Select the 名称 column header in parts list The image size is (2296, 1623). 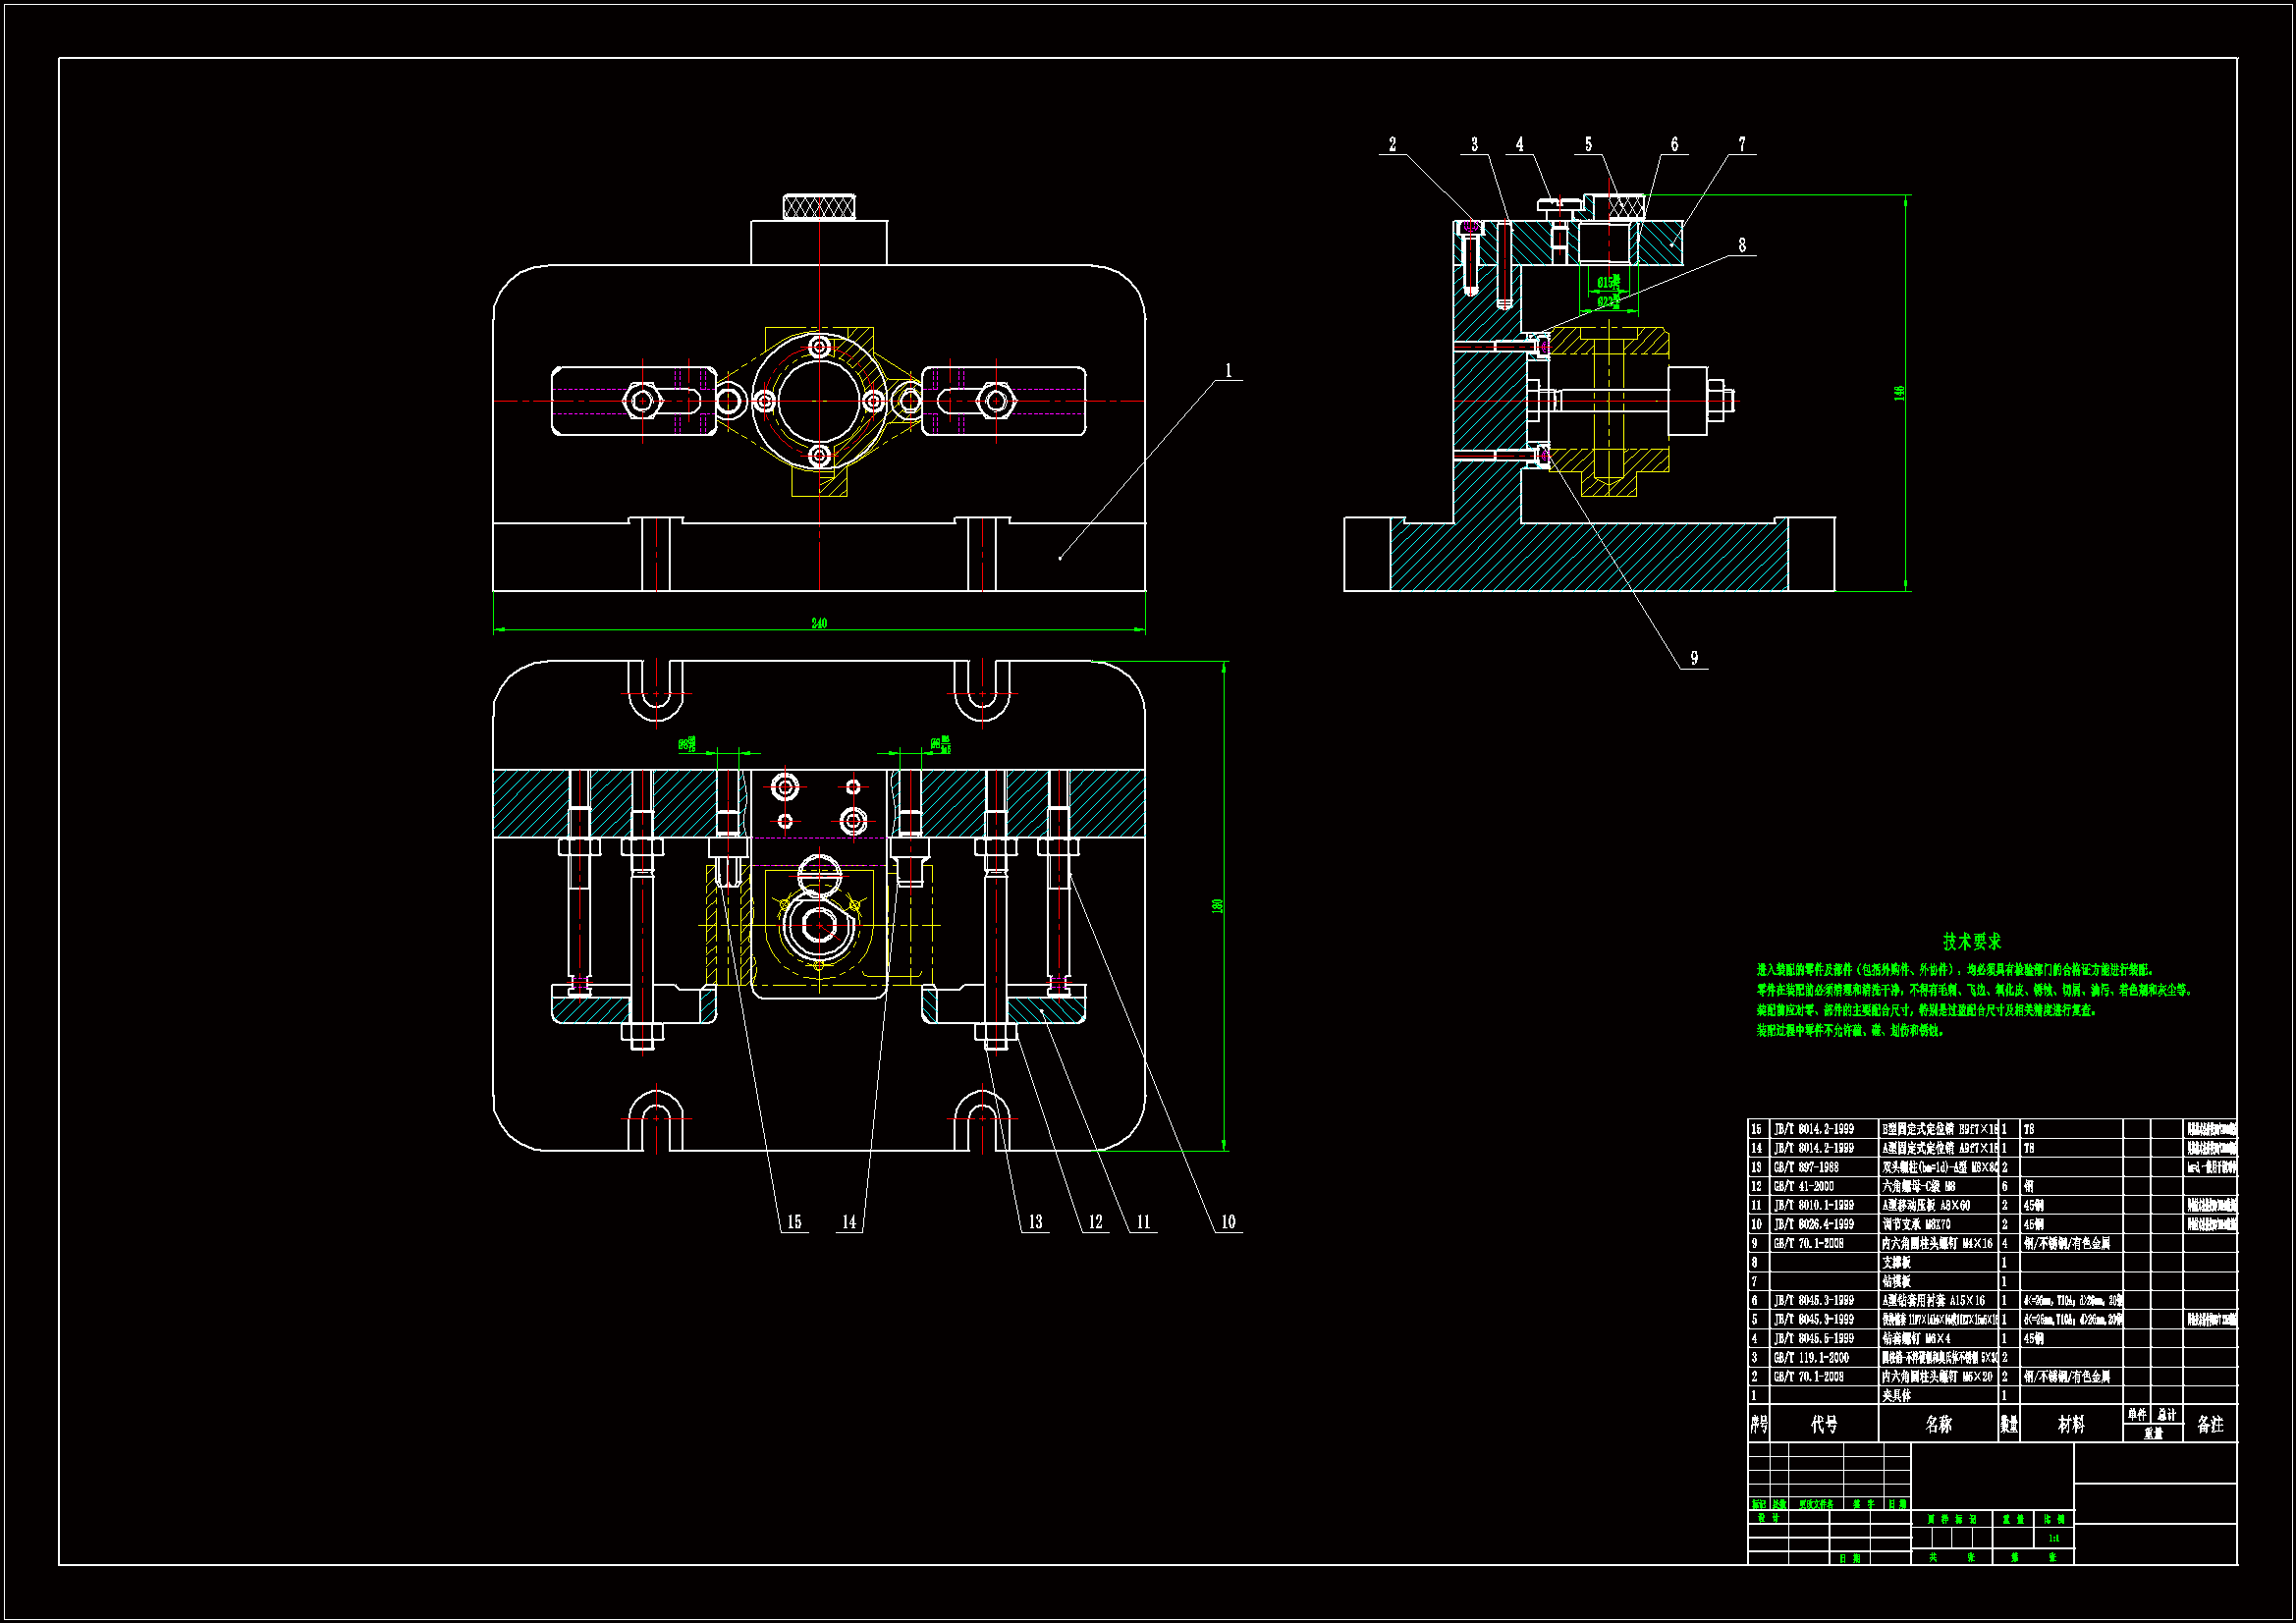click(1938, 1424)
